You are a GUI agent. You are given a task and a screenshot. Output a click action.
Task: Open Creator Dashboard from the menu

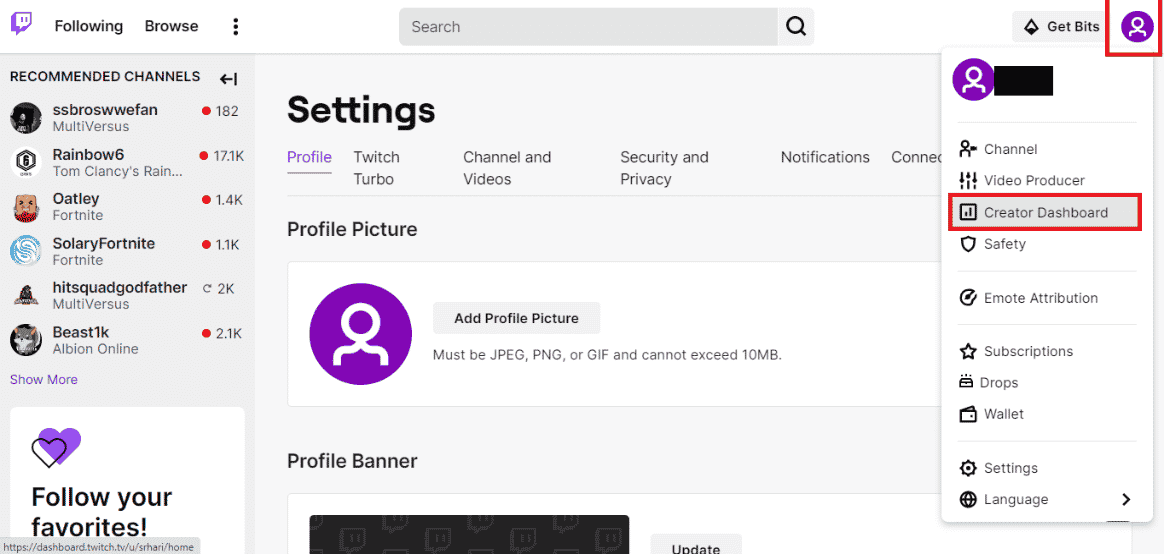pyautogui.click(x=1045, y=212)
